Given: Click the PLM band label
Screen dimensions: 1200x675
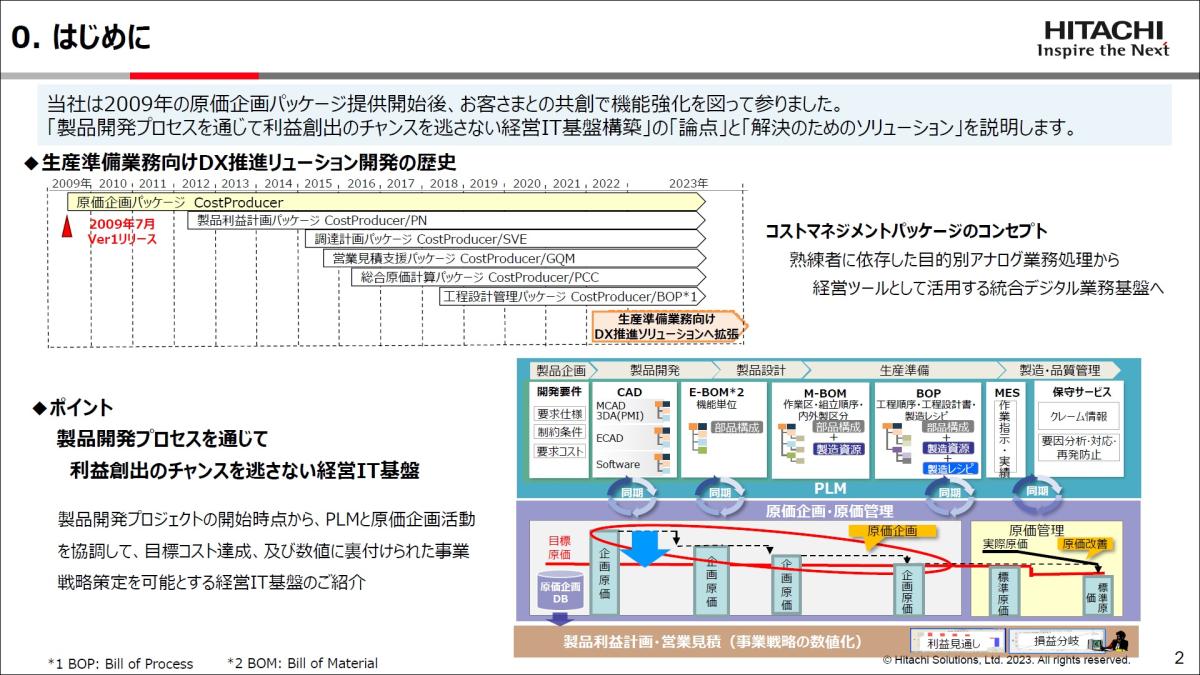Looking at the screenshot, I should (x=830, y=490).
